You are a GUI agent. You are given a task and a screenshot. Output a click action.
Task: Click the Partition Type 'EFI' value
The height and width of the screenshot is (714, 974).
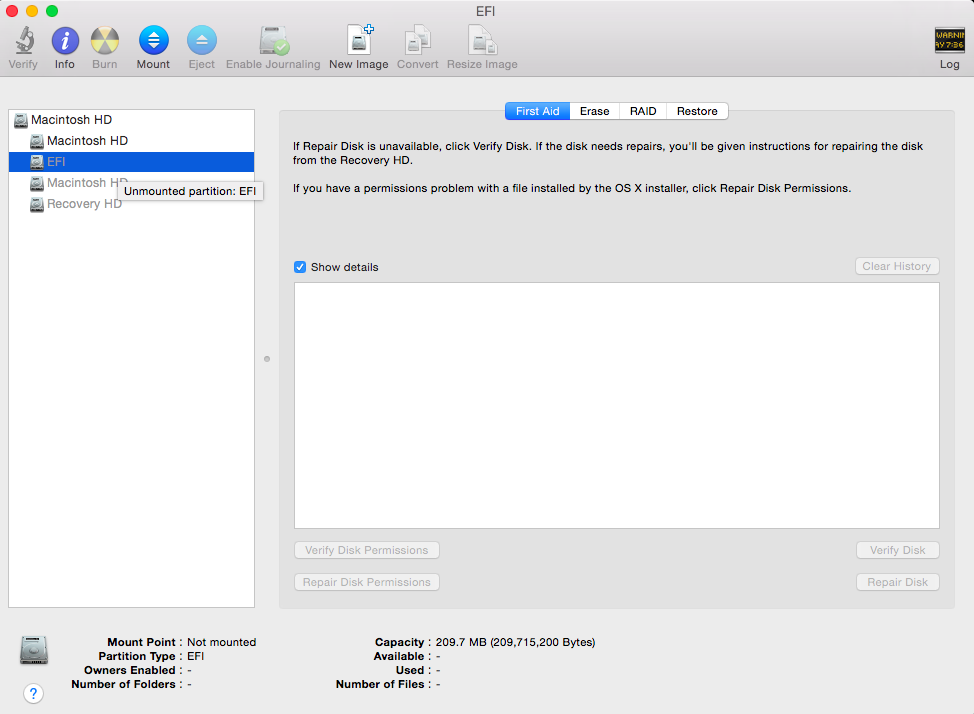(196, 656)
